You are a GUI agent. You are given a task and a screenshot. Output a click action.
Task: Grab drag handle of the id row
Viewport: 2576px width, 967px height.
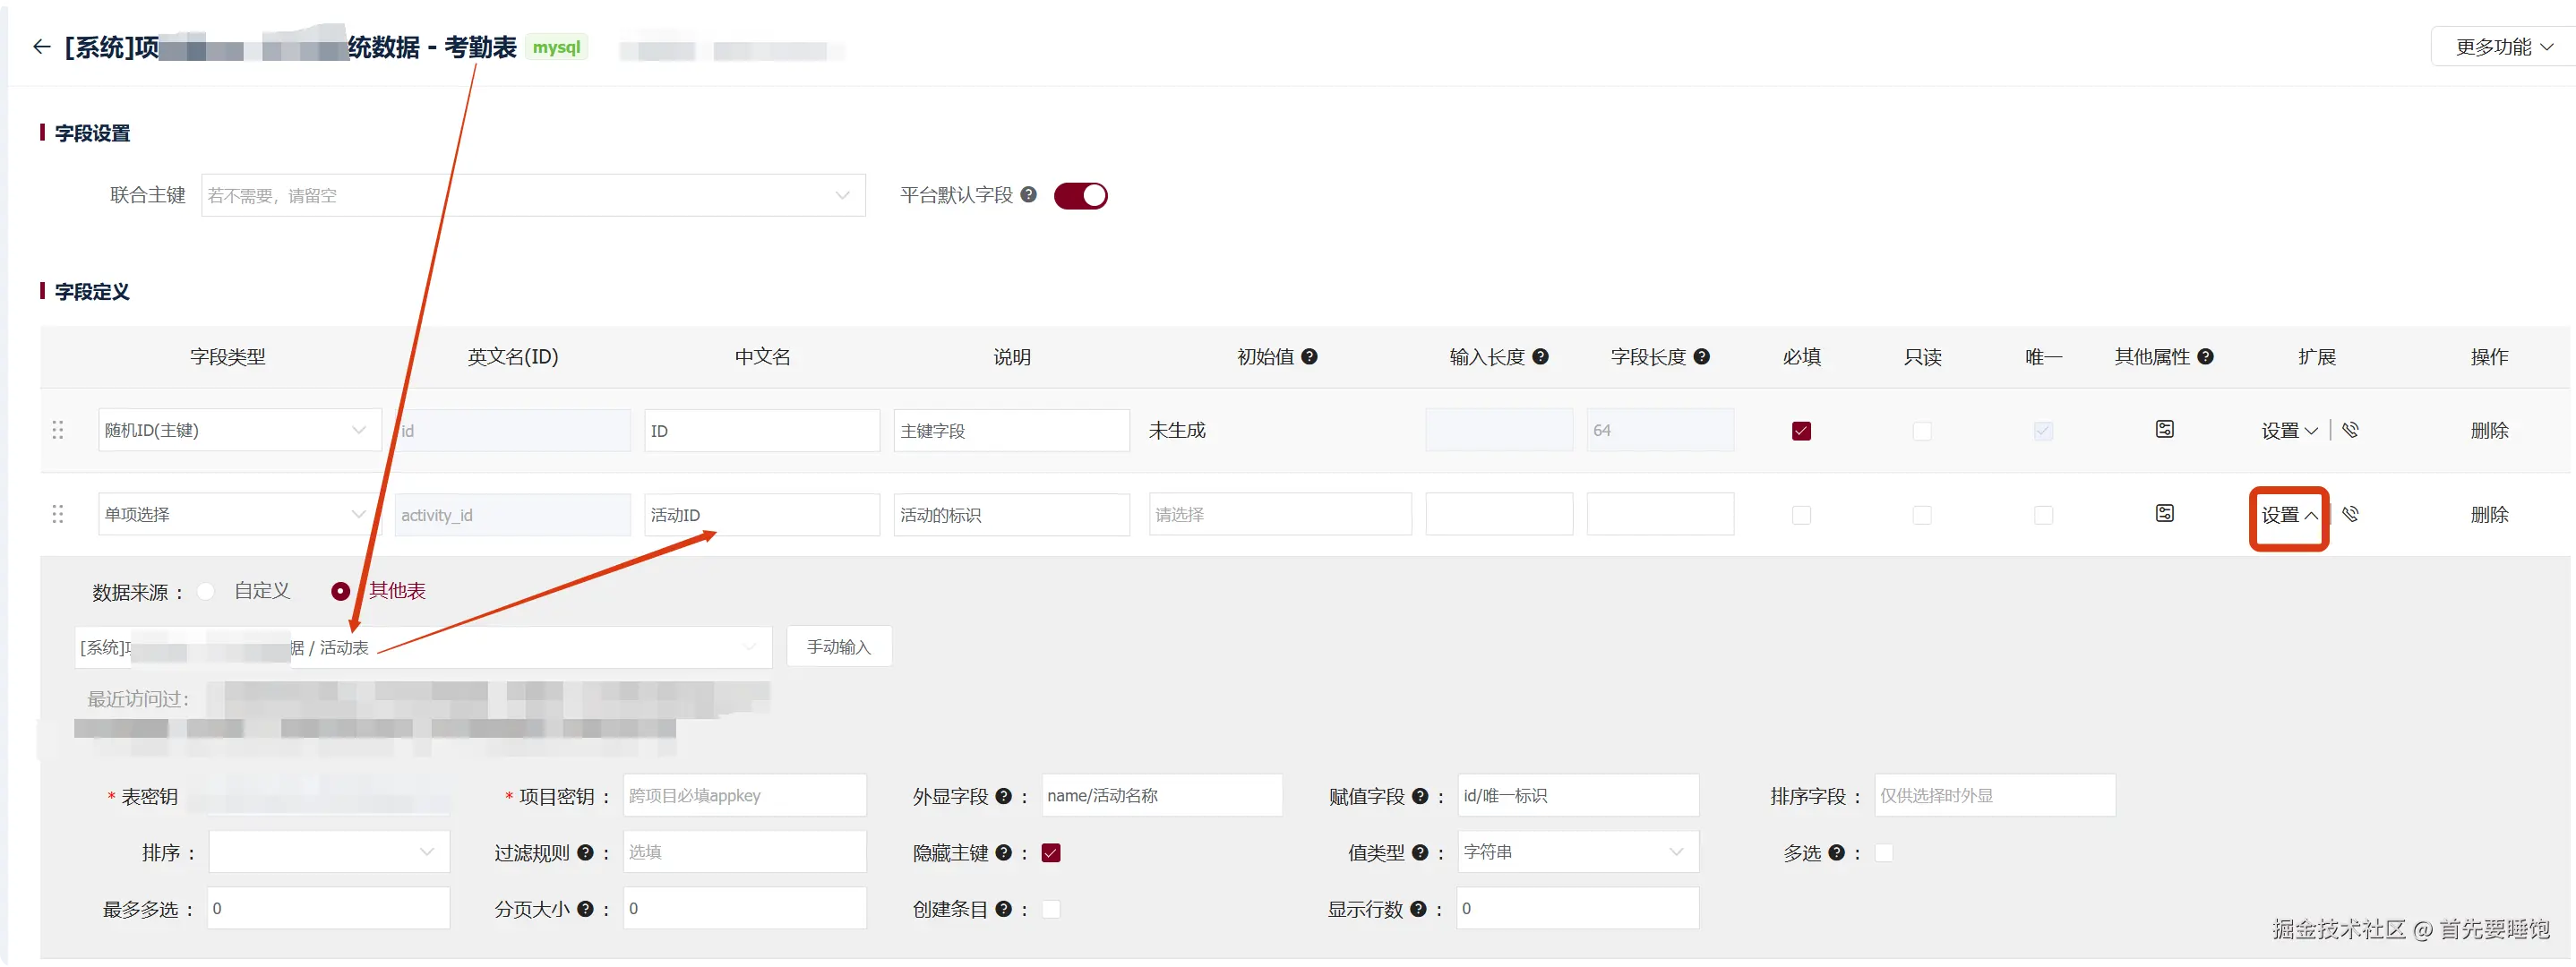pyautogui.click(x=58, y=430)
